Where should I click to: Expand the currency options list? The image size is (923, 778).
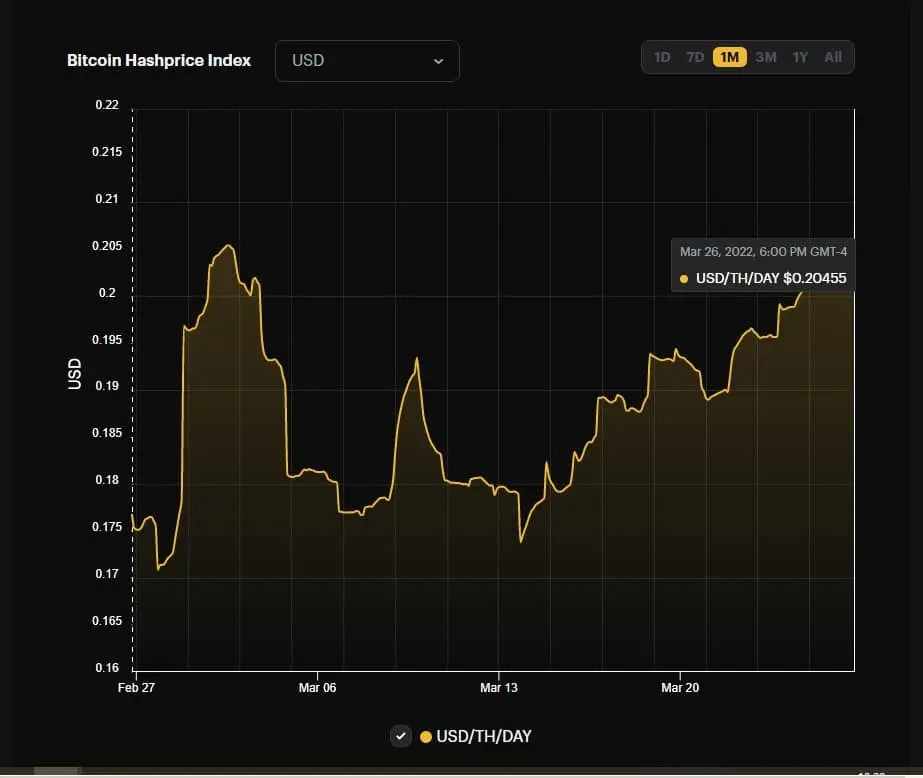point(367,61)
